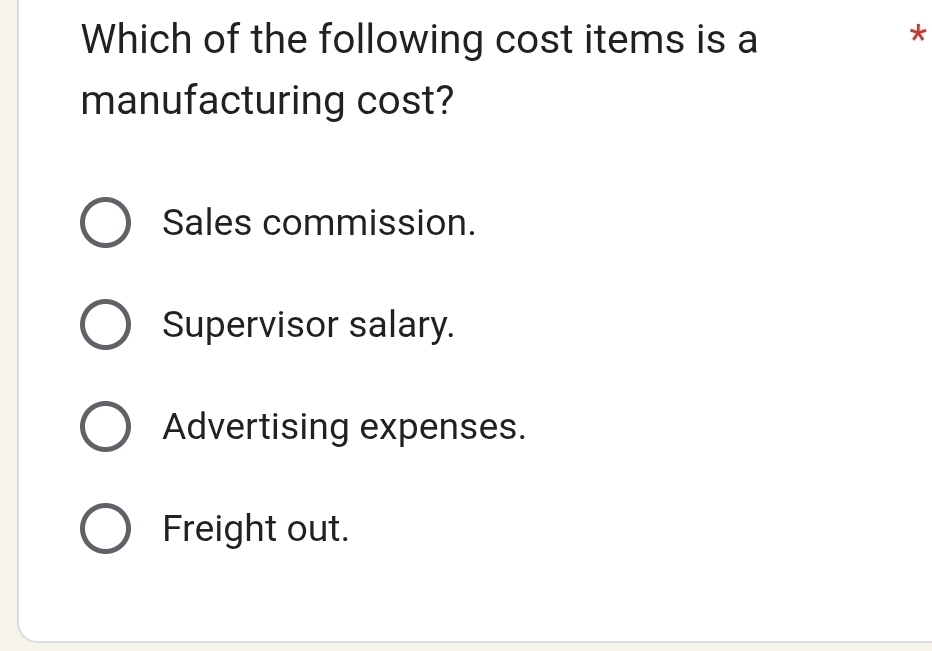932x651 pixels.
Task: Select the Sales commission radio button
Action: [104, 223]
